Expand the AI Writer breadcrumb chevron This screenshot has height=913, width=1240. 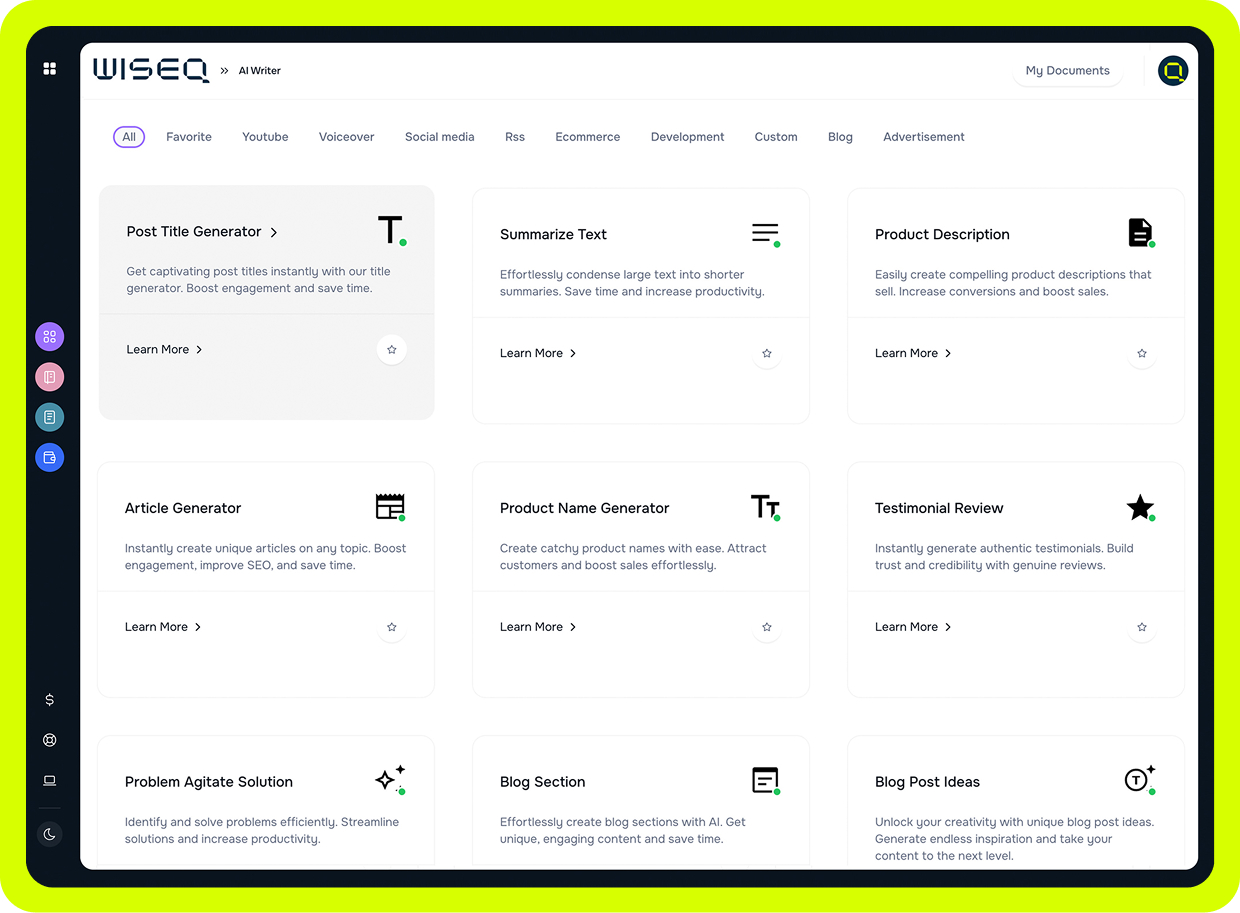tap(225, 70)
